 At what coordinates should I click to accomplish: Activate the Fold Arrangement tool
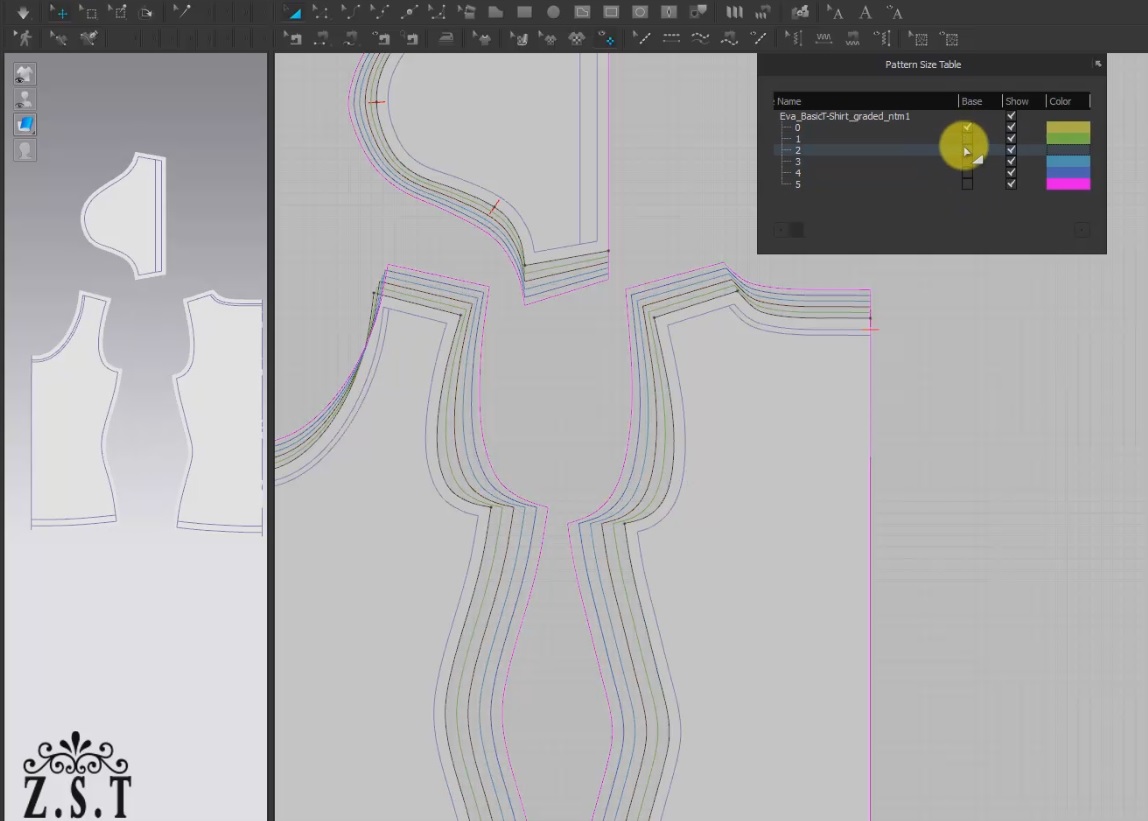tap(146, 12)
